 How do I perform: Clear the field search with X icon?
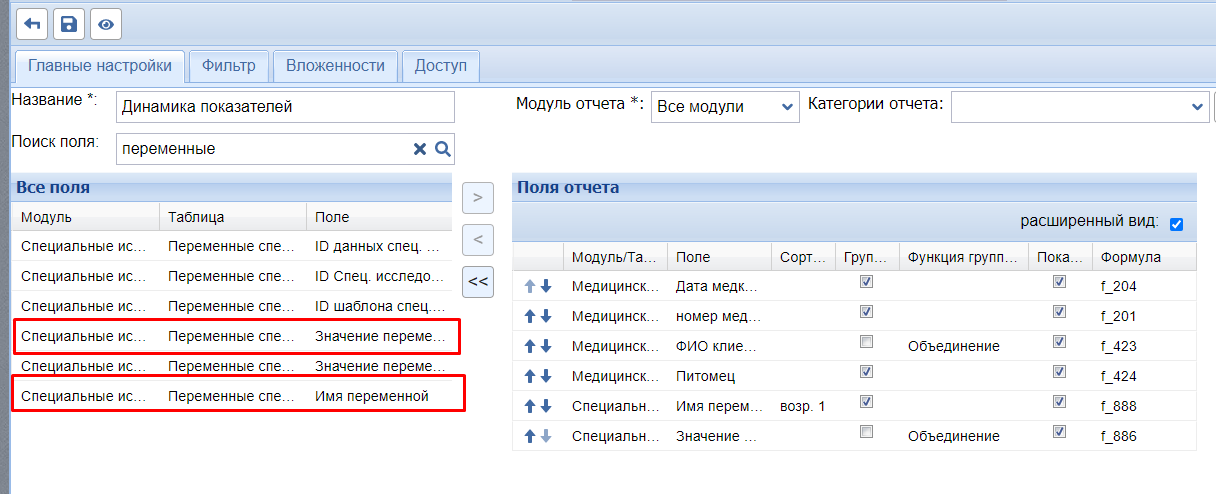[x=420, y=149]
